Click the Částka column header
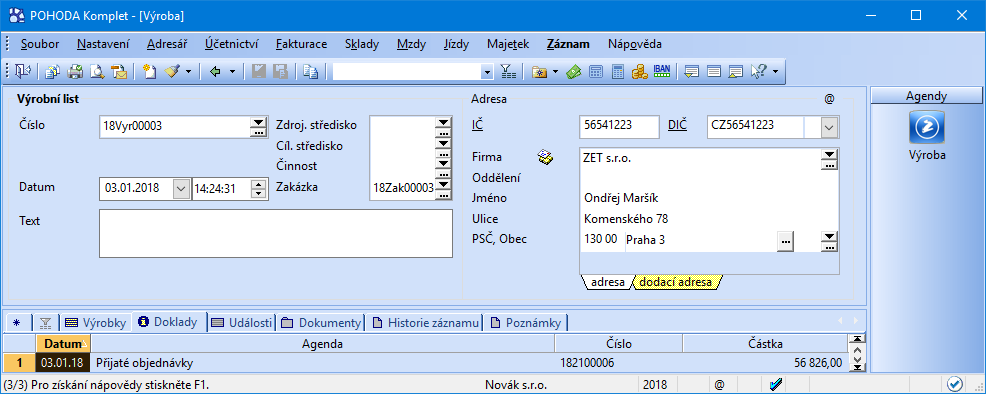The width and height of the screenshot is (986, 394). click(x=765, y=344)
